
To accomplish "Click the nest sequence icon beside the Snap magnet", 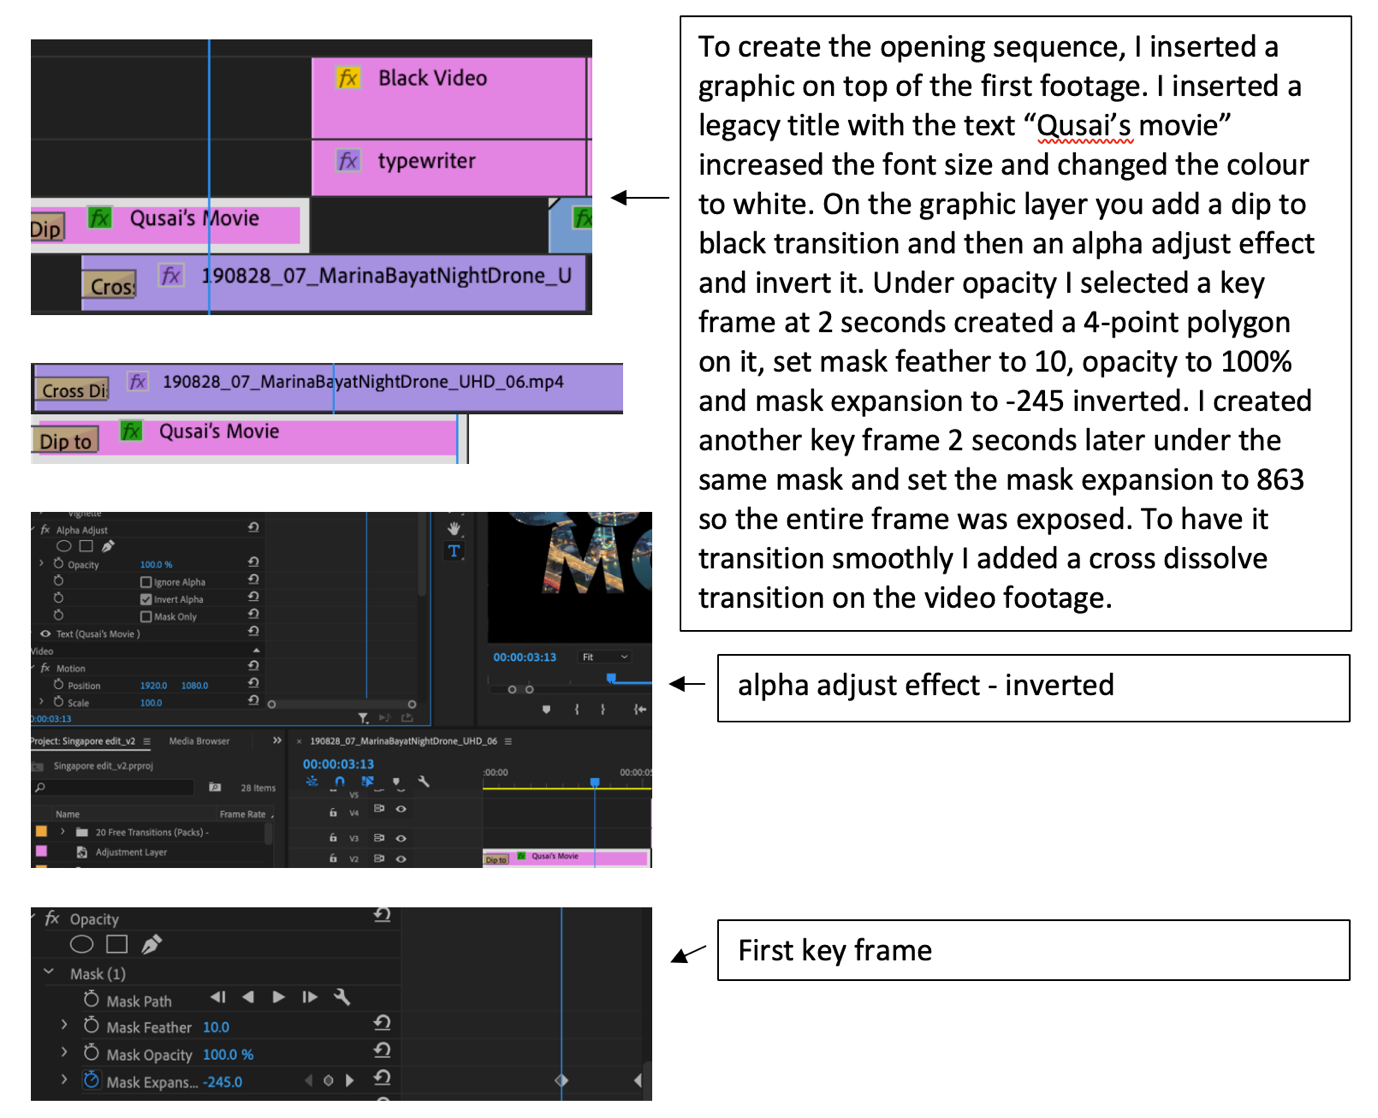I will (312, 782).
